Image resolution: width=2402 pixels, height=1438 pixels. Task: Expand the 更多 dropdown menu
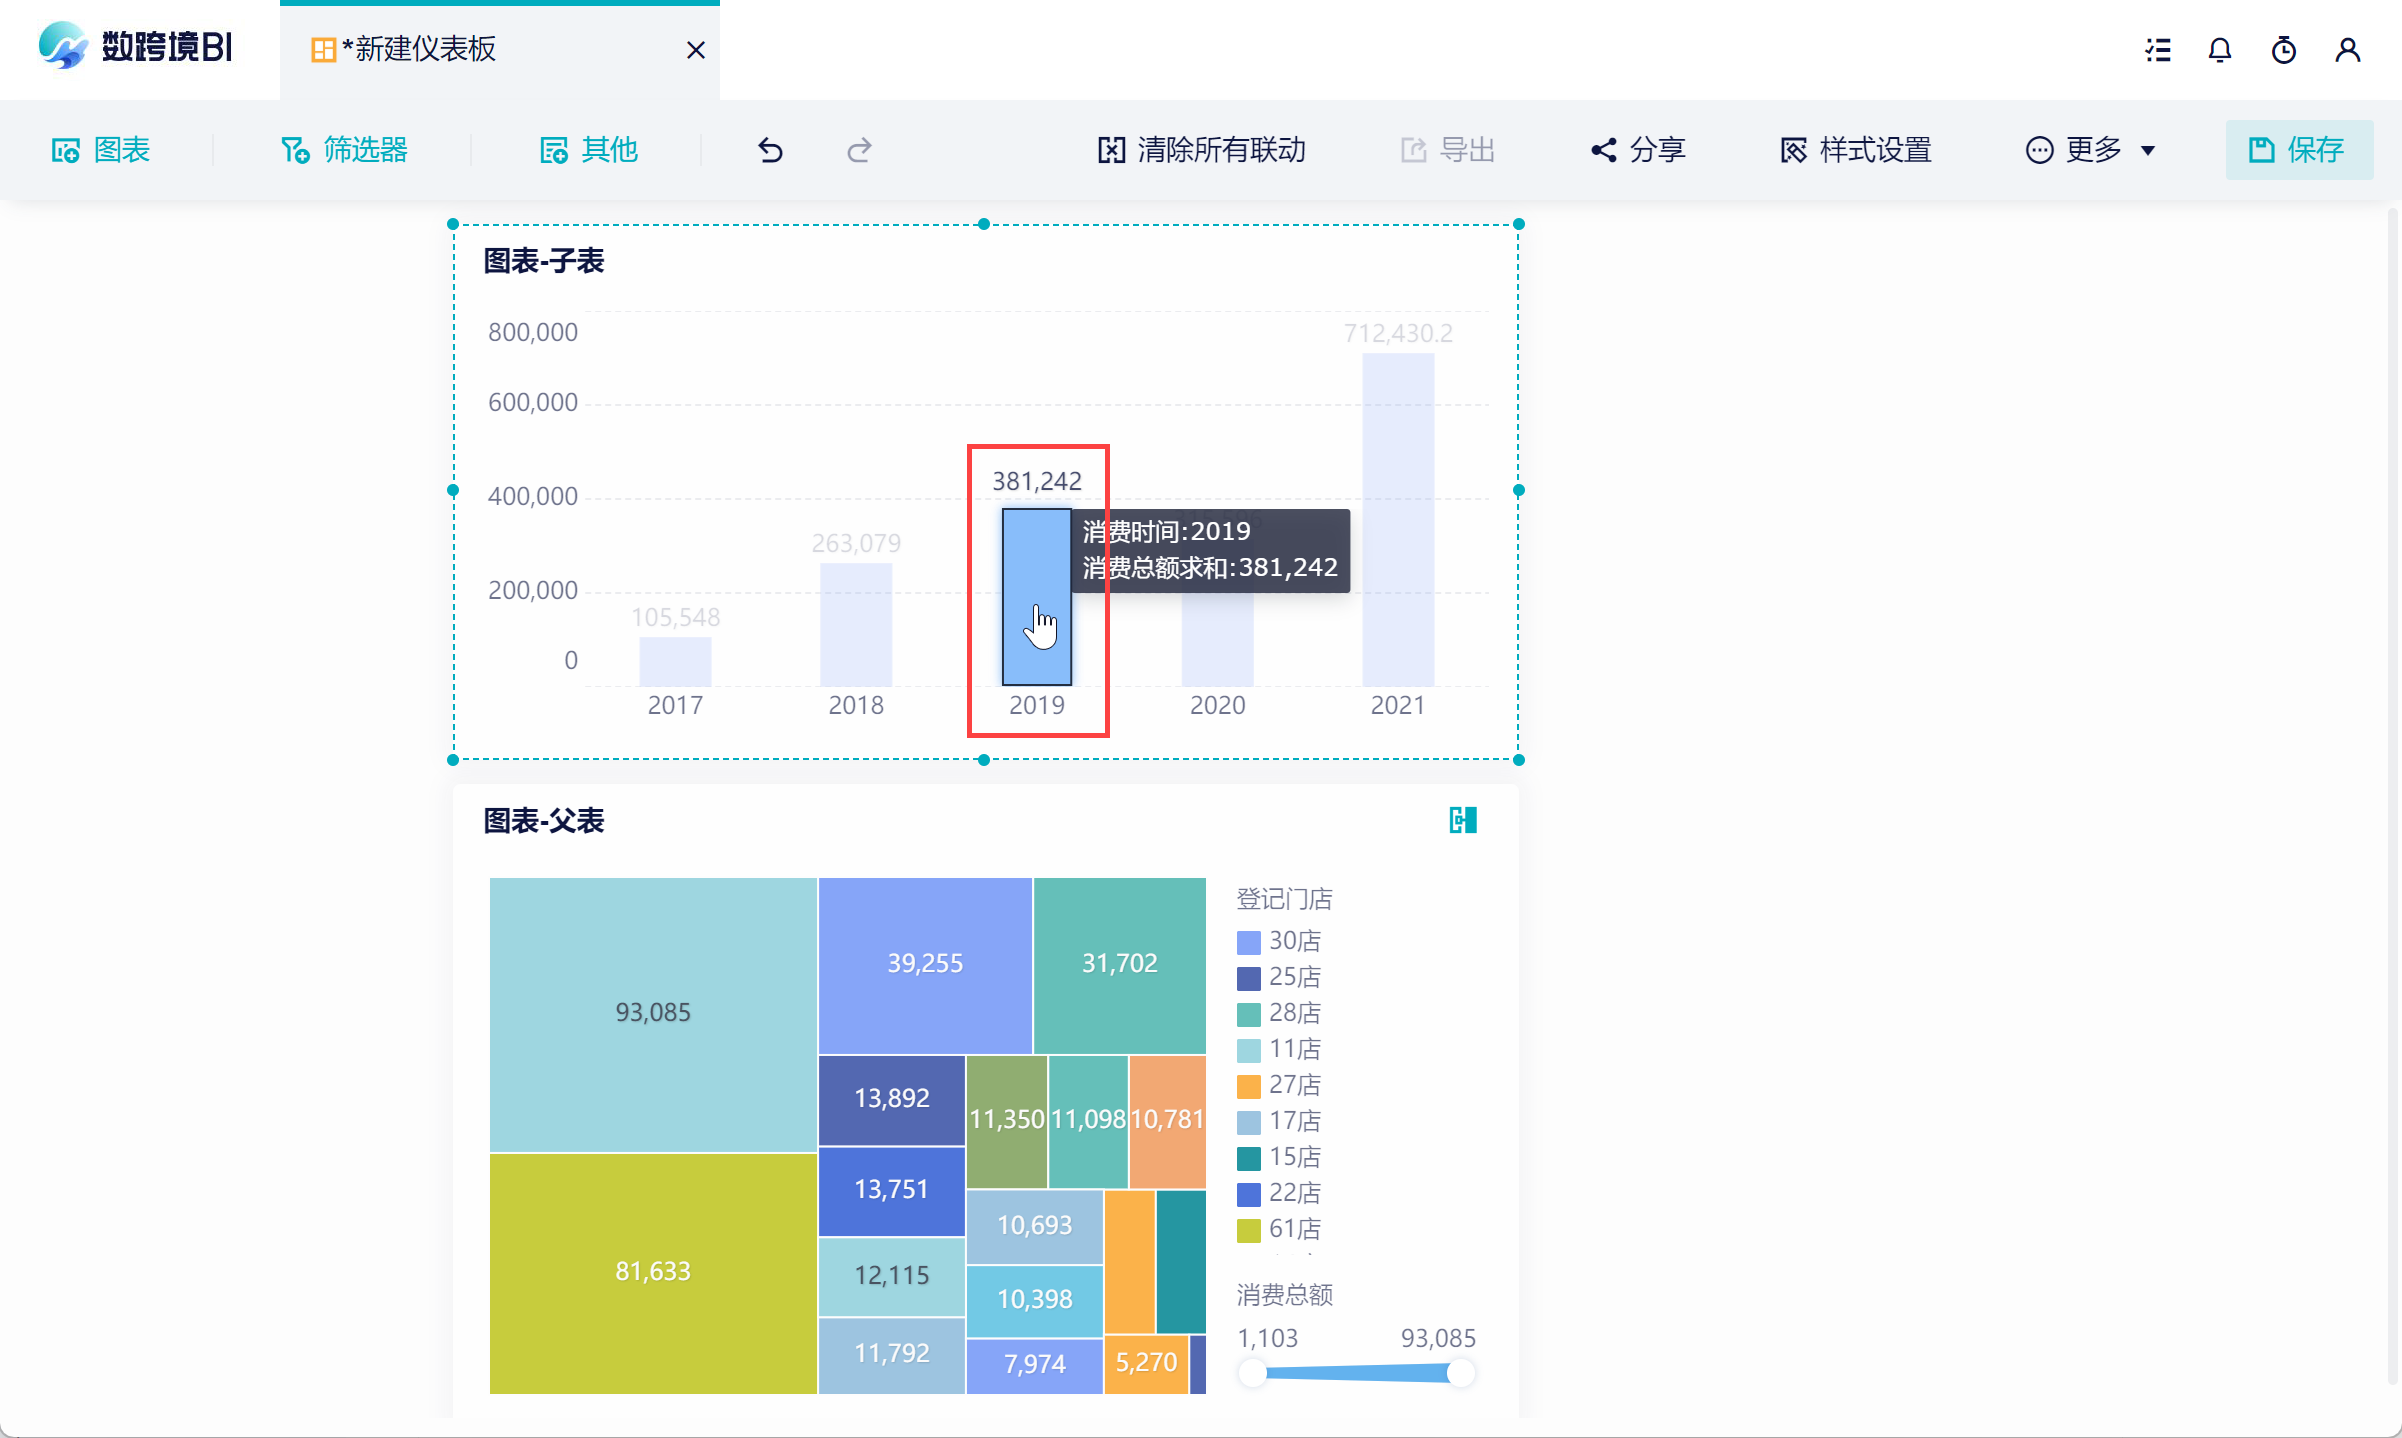(x=2090, y=150)
